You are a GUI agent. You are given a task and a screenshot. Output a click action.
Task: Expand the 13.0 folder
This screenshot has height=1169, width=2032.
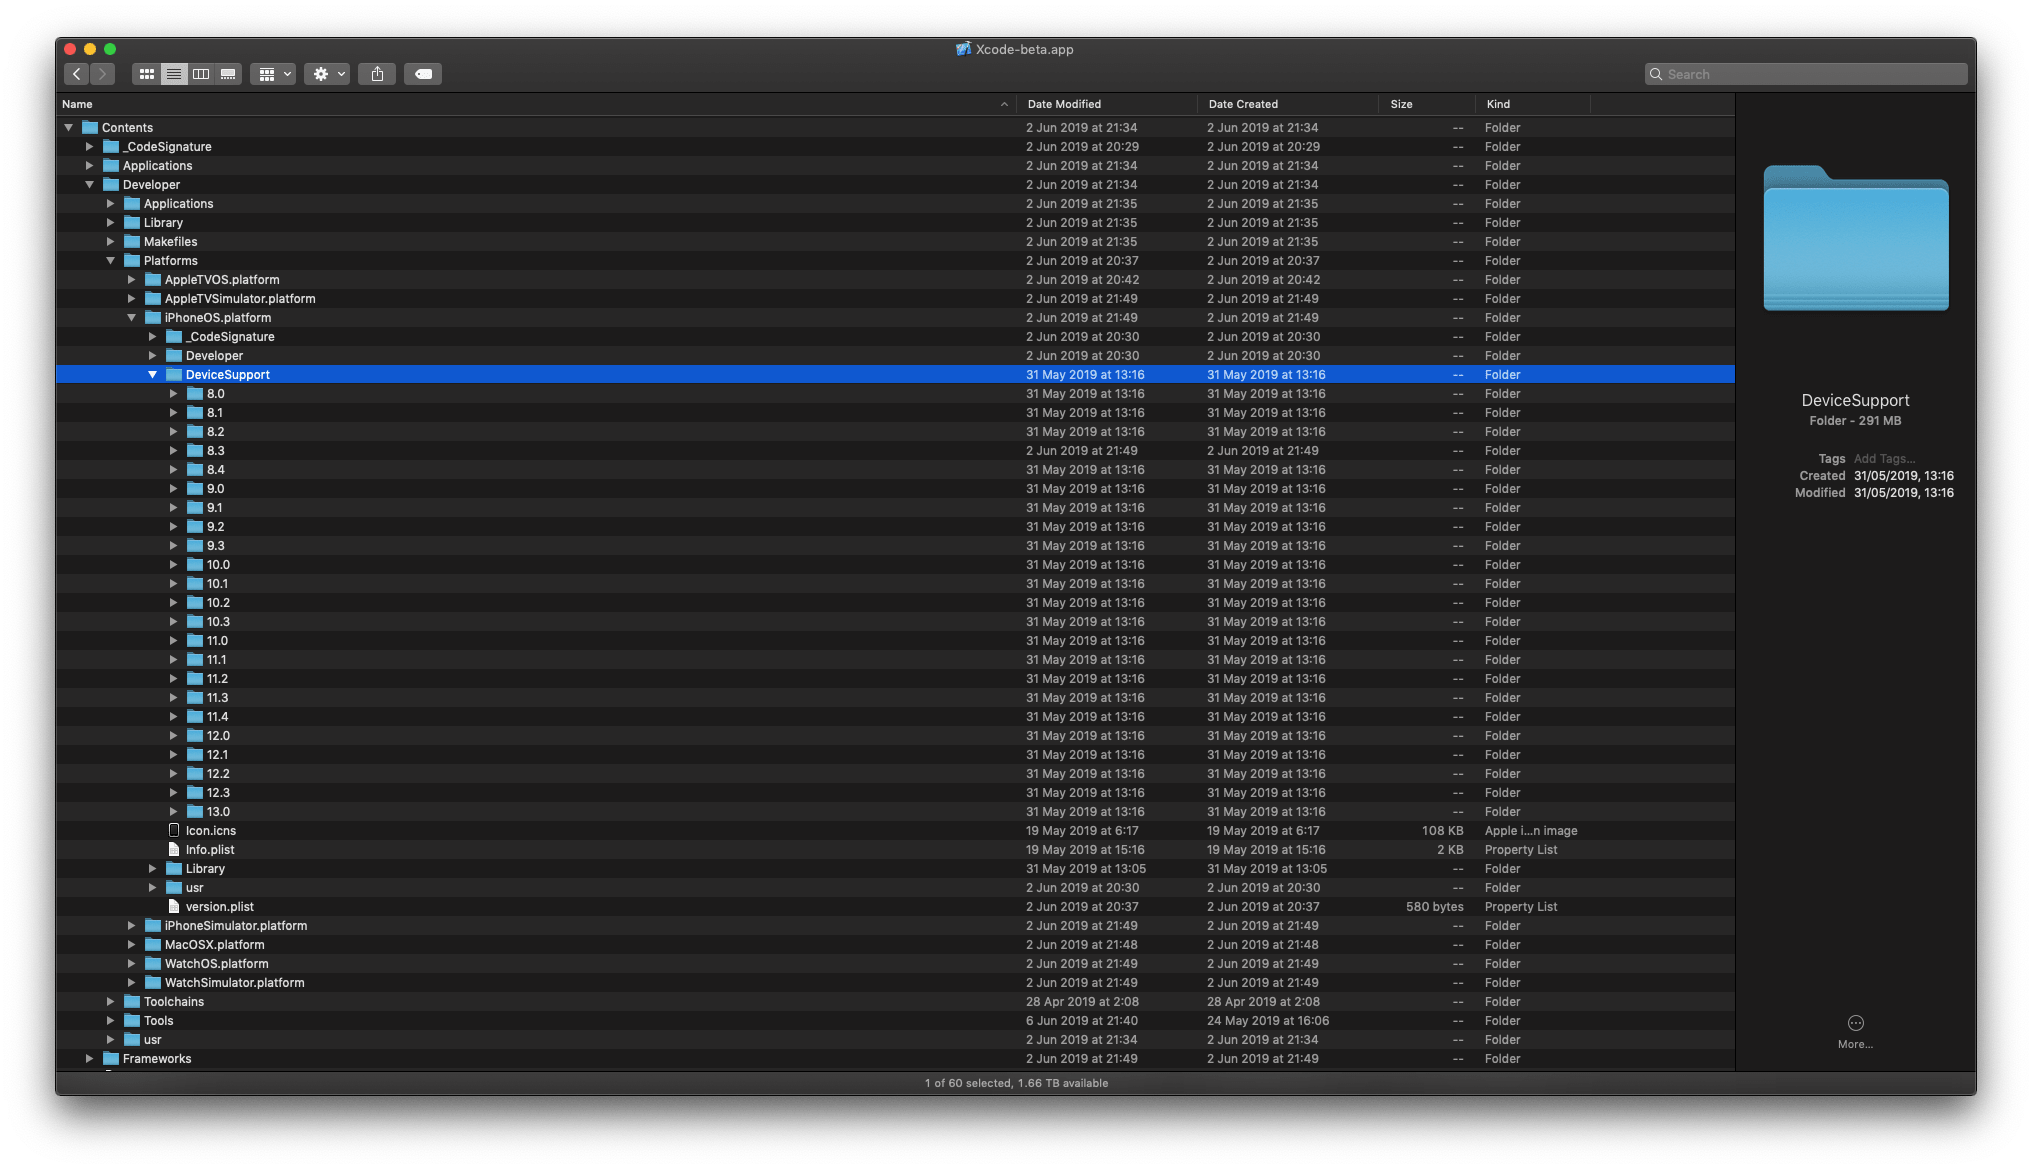click(x=174, y=812)
